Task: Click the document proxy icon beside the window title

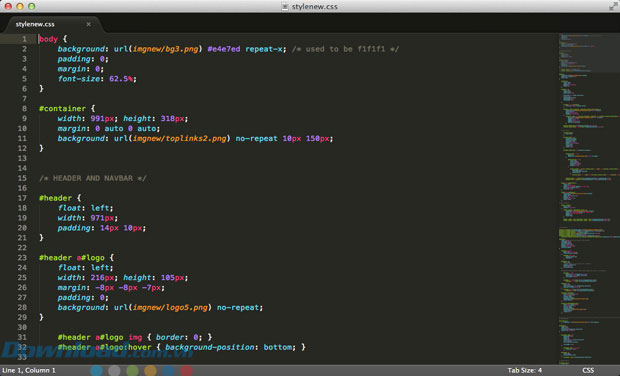Action: pos(285,6)
